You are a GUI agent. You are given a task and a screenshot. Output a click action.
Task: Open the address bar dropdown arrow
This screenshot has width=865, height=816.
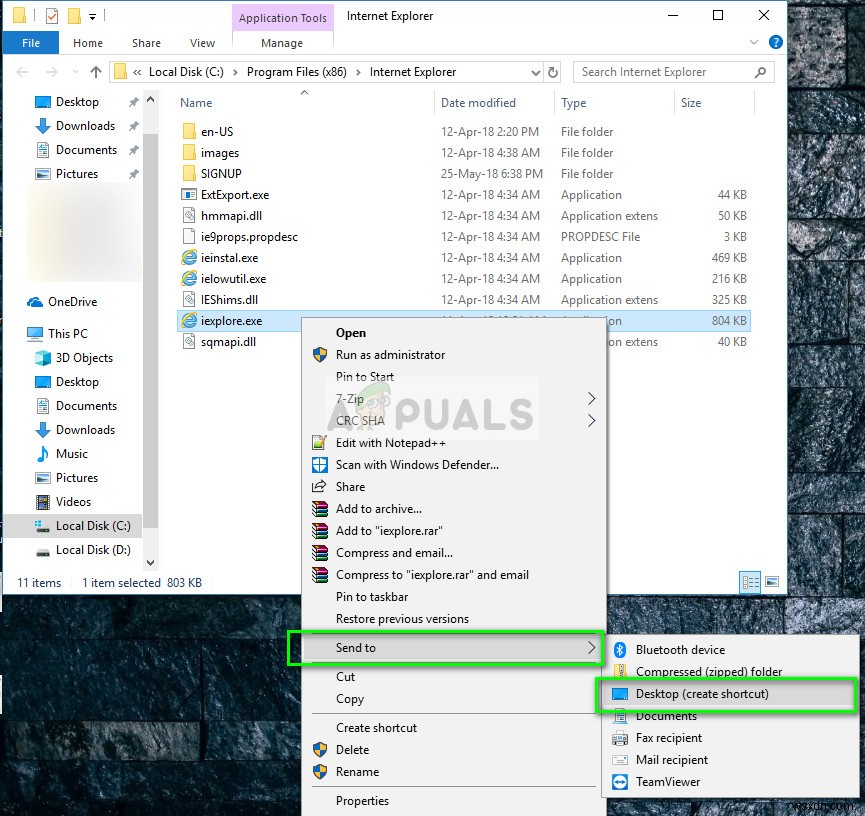coord(533,72)
